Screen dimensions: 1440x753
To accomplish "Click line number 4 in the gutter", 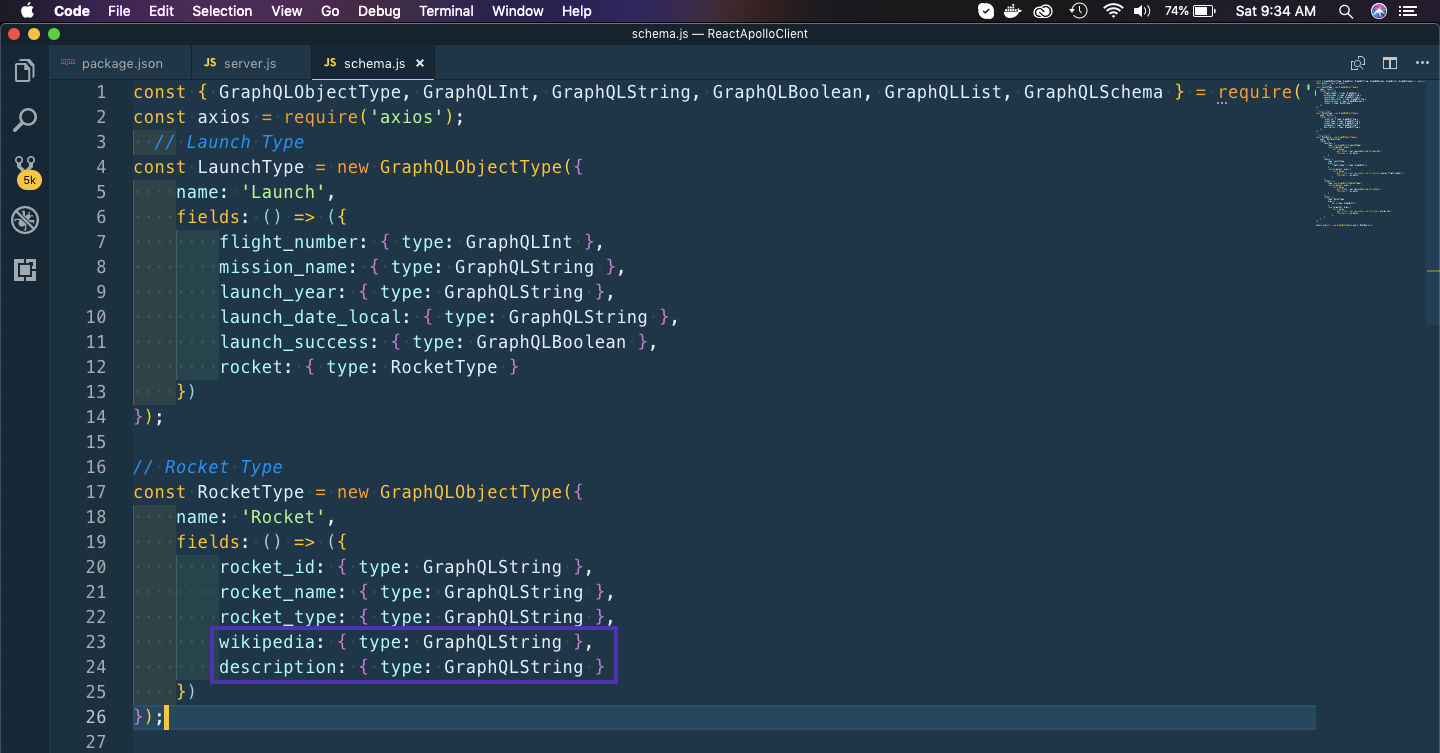I will point(101,167).
